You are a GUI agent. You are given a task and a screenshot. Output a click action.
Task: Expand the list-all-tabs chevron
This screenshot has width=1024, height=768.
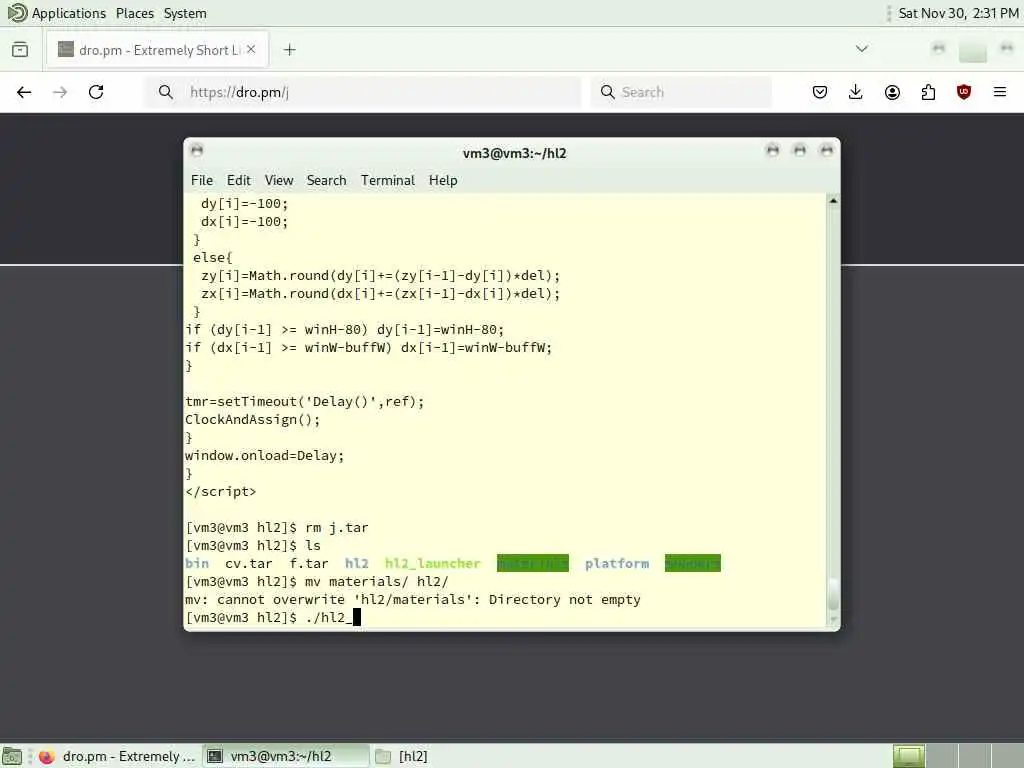(x=861, y=49)
